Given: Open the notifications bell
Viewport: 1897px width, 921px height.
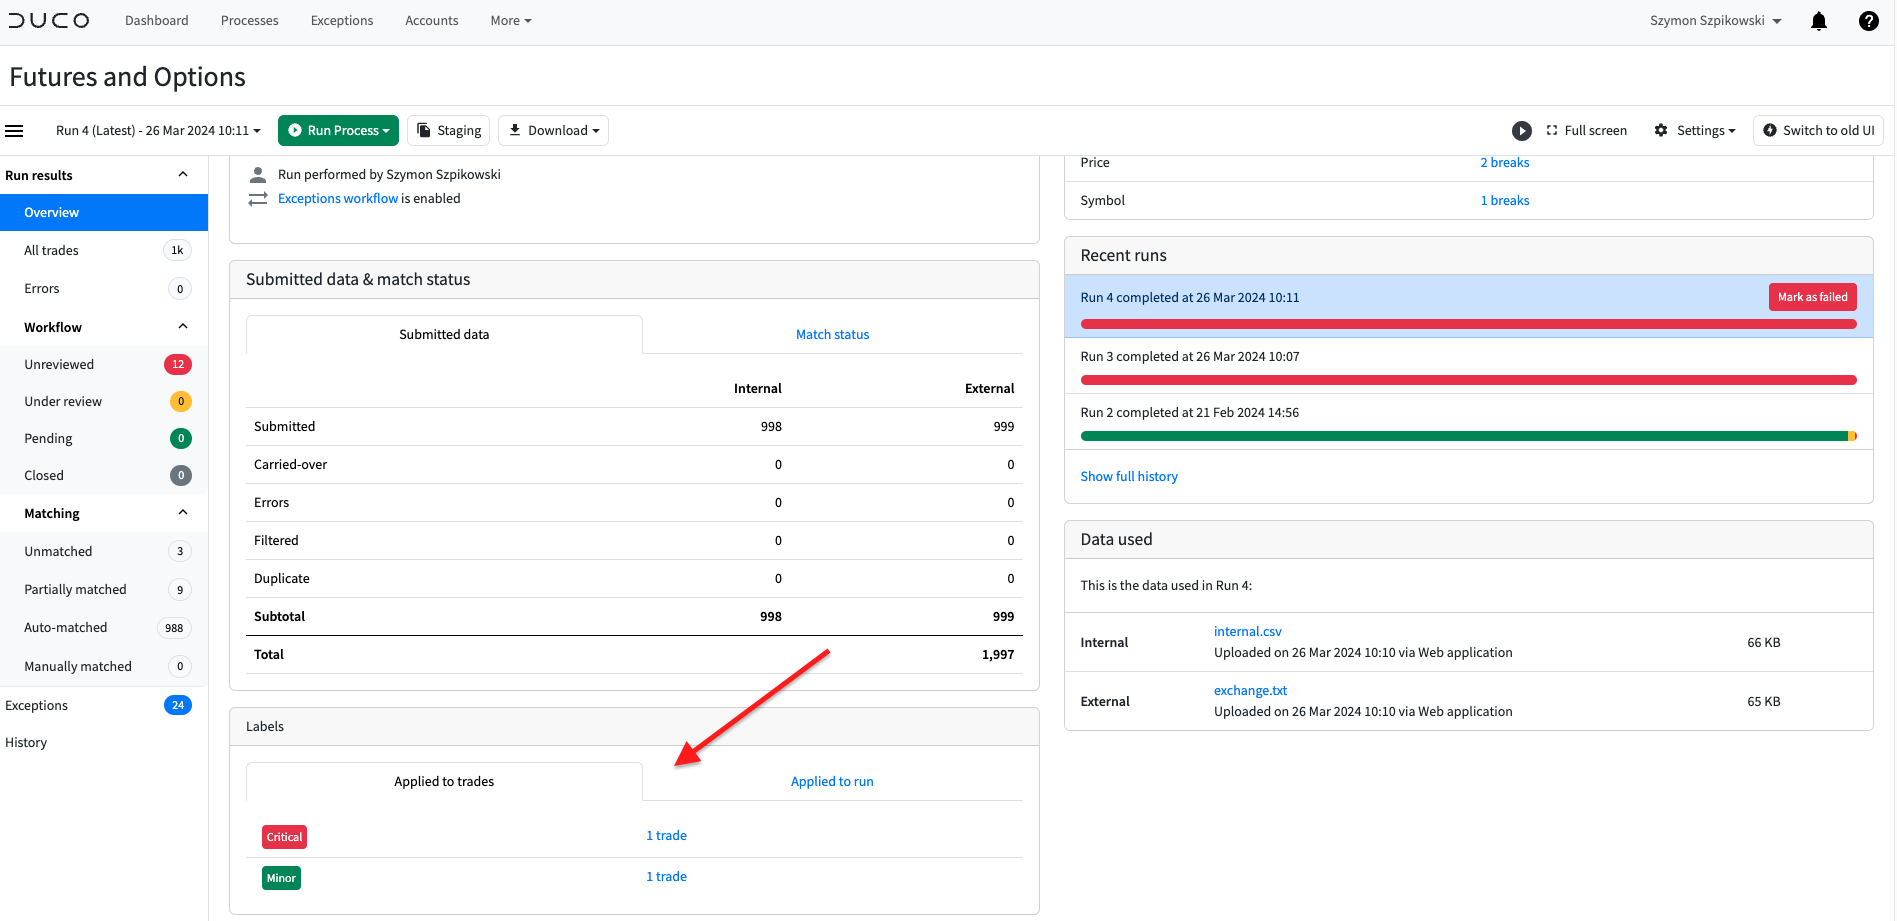Looking at the screenshot, I should [1819, 21].
